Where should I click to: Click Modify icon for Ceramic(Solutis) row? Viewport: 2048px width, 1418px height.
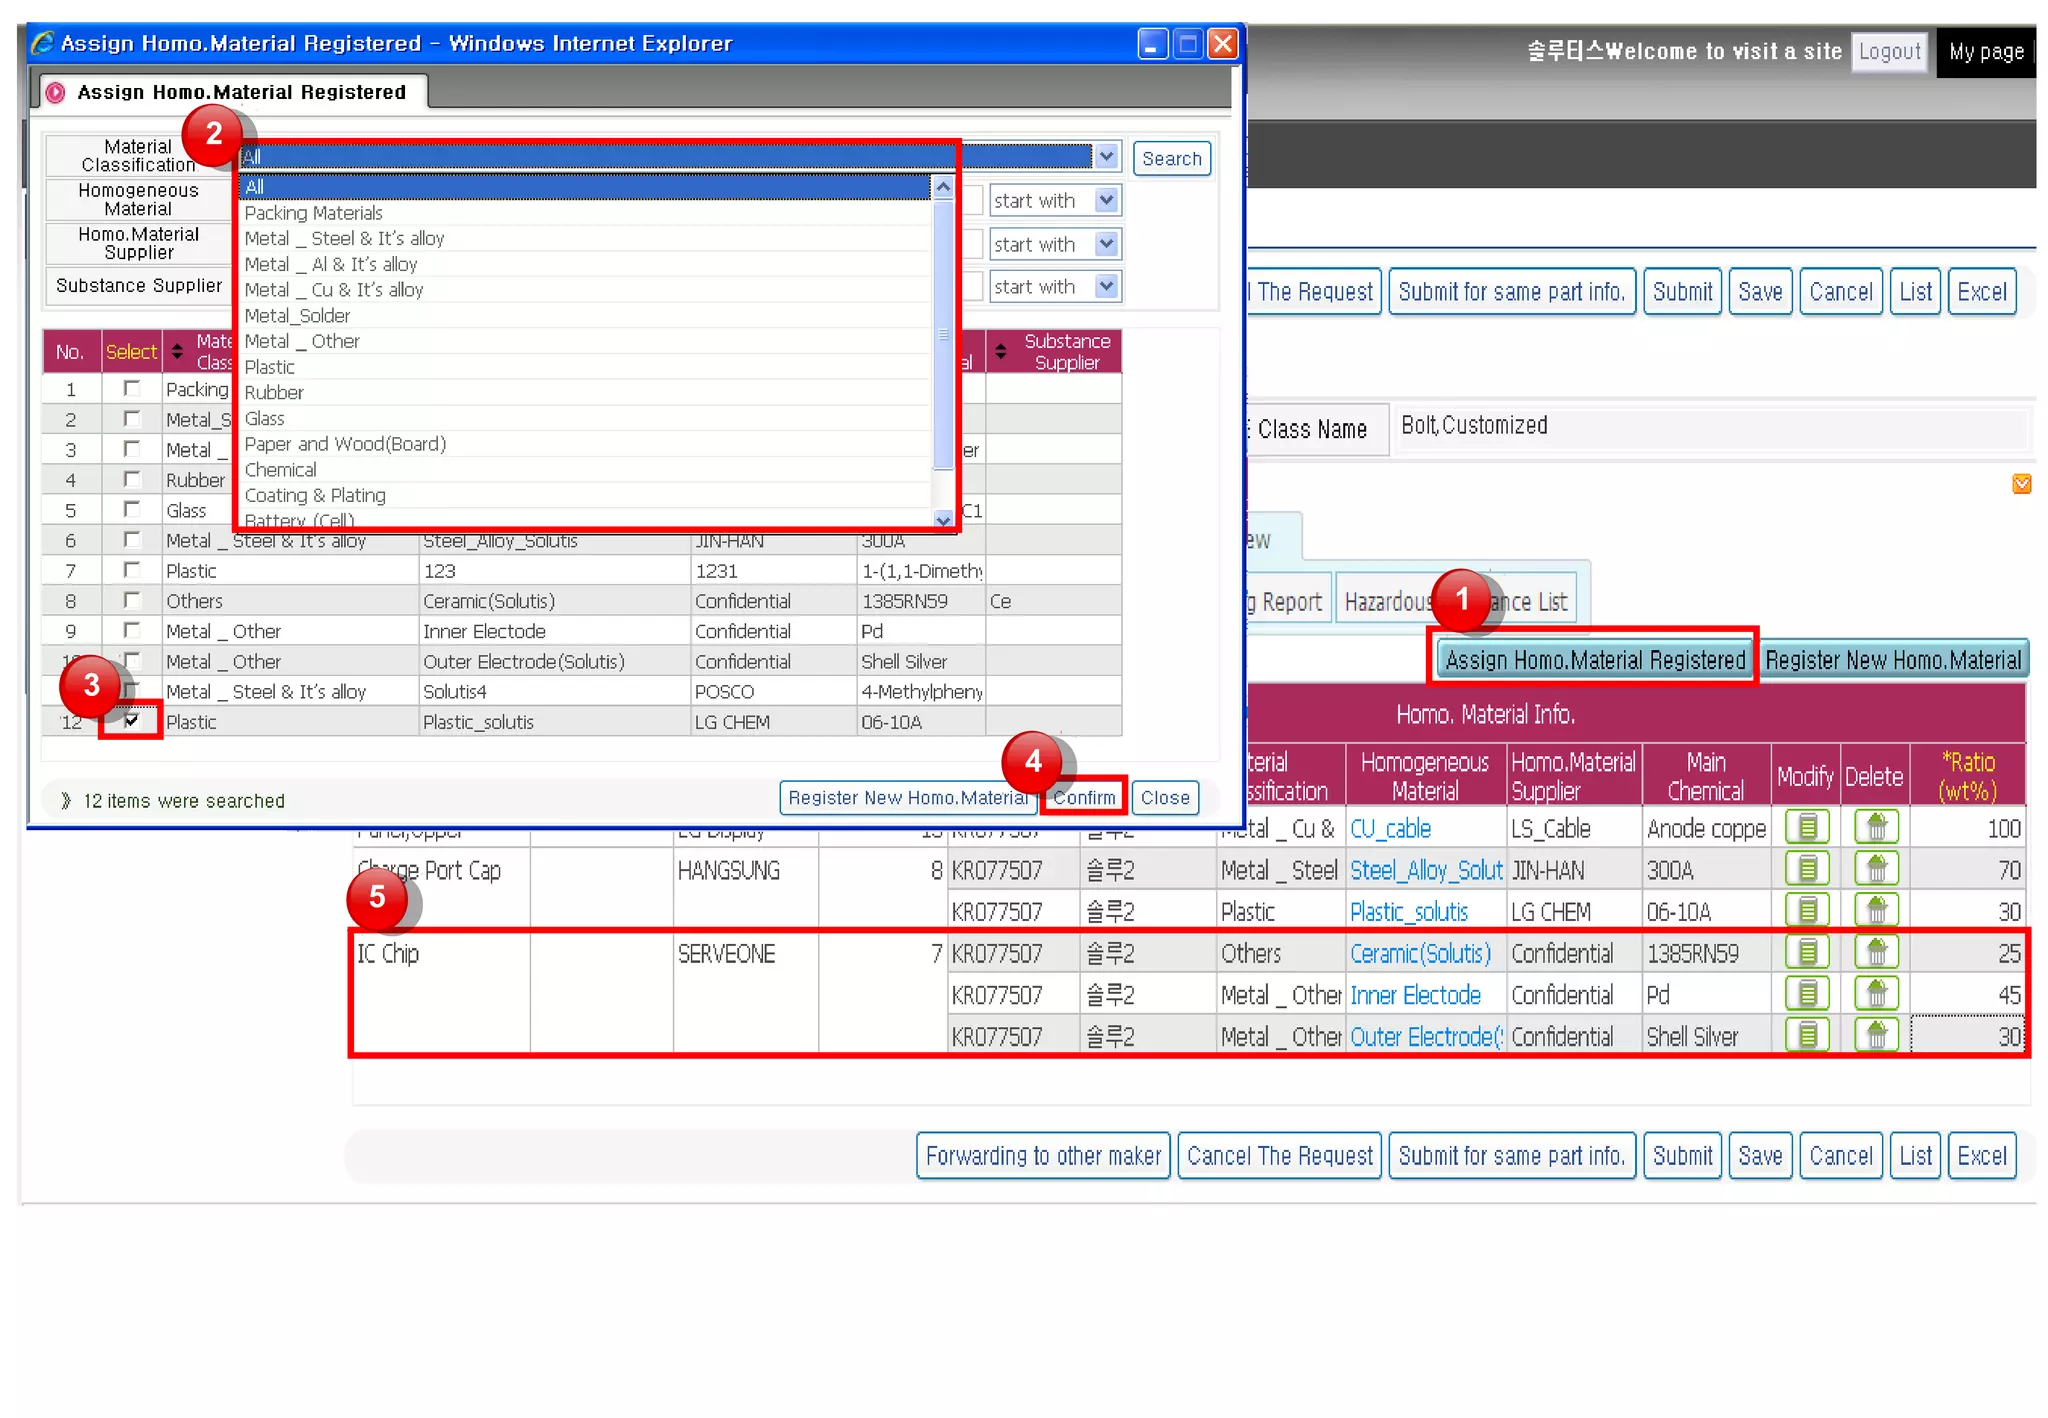click(x=1806, y=953)
